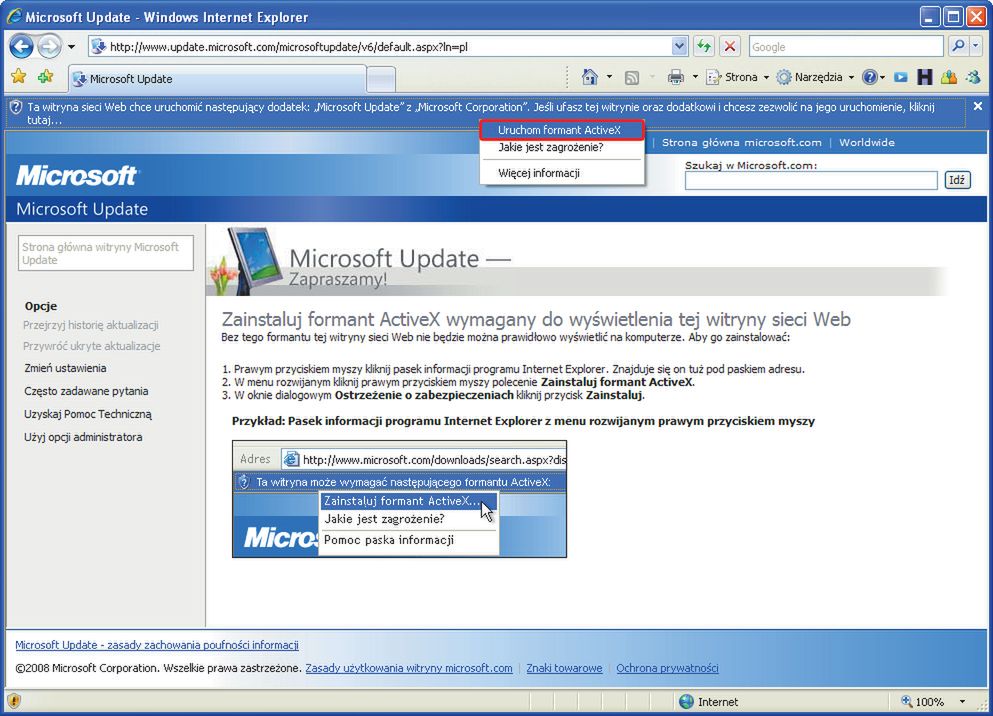Open the Favorites Center star
The width and height of the screenshot is (993, 716).
pos(19,77)
